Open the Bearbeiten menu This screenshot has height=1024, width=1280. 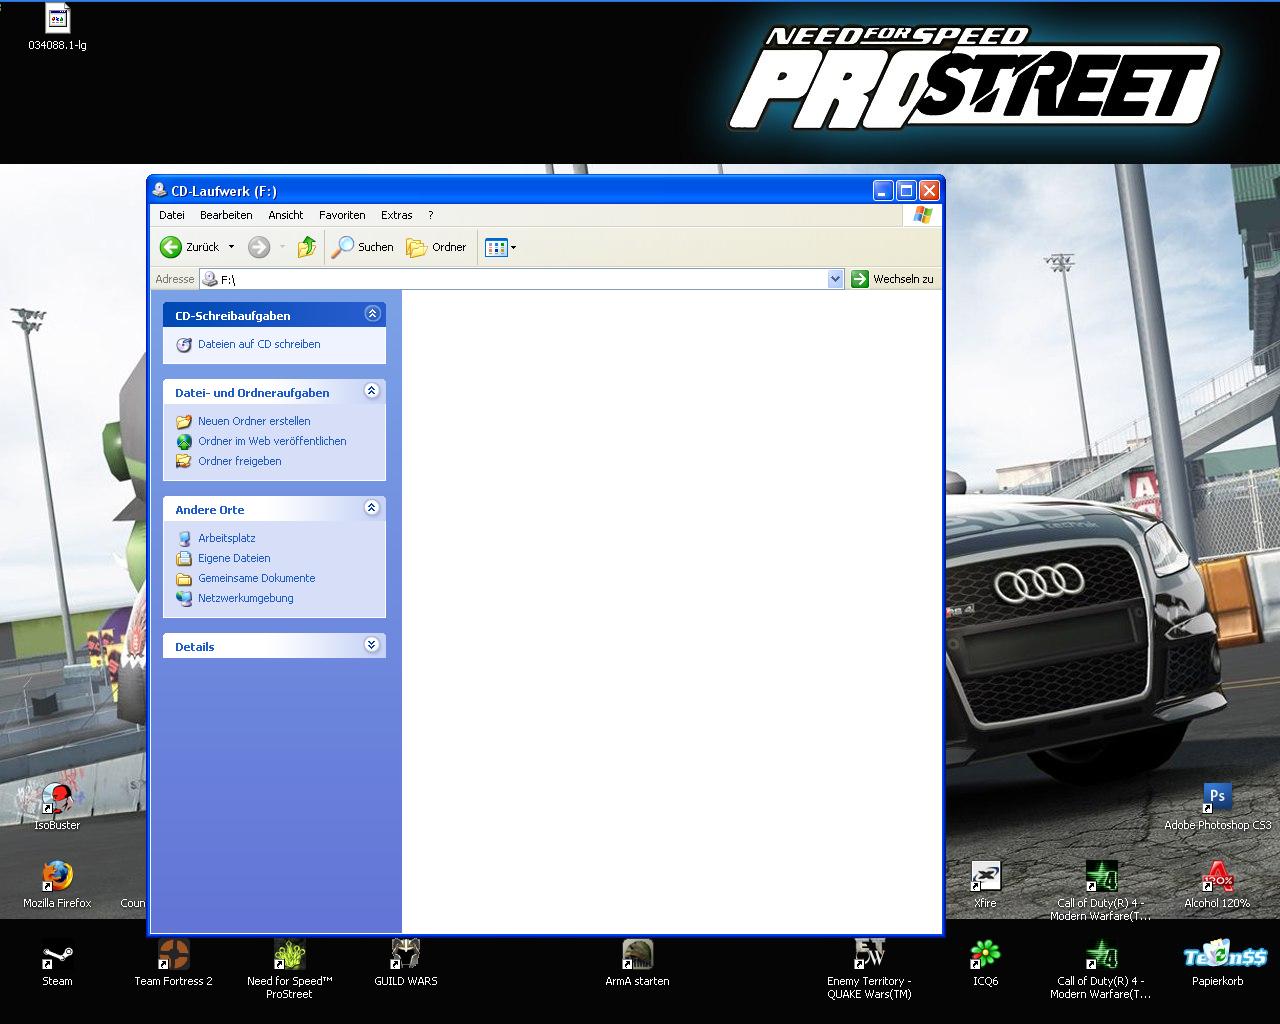(226, 215)
